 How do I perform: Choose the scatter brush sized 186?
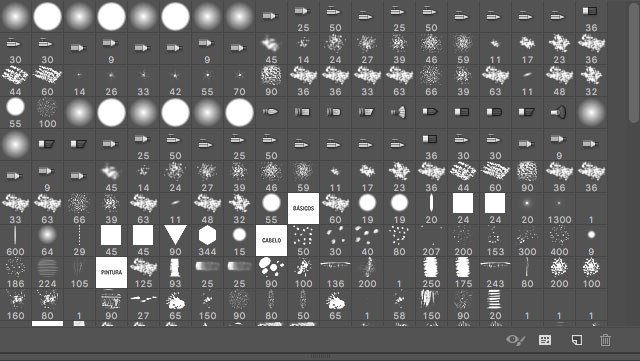tap(16, 272)
